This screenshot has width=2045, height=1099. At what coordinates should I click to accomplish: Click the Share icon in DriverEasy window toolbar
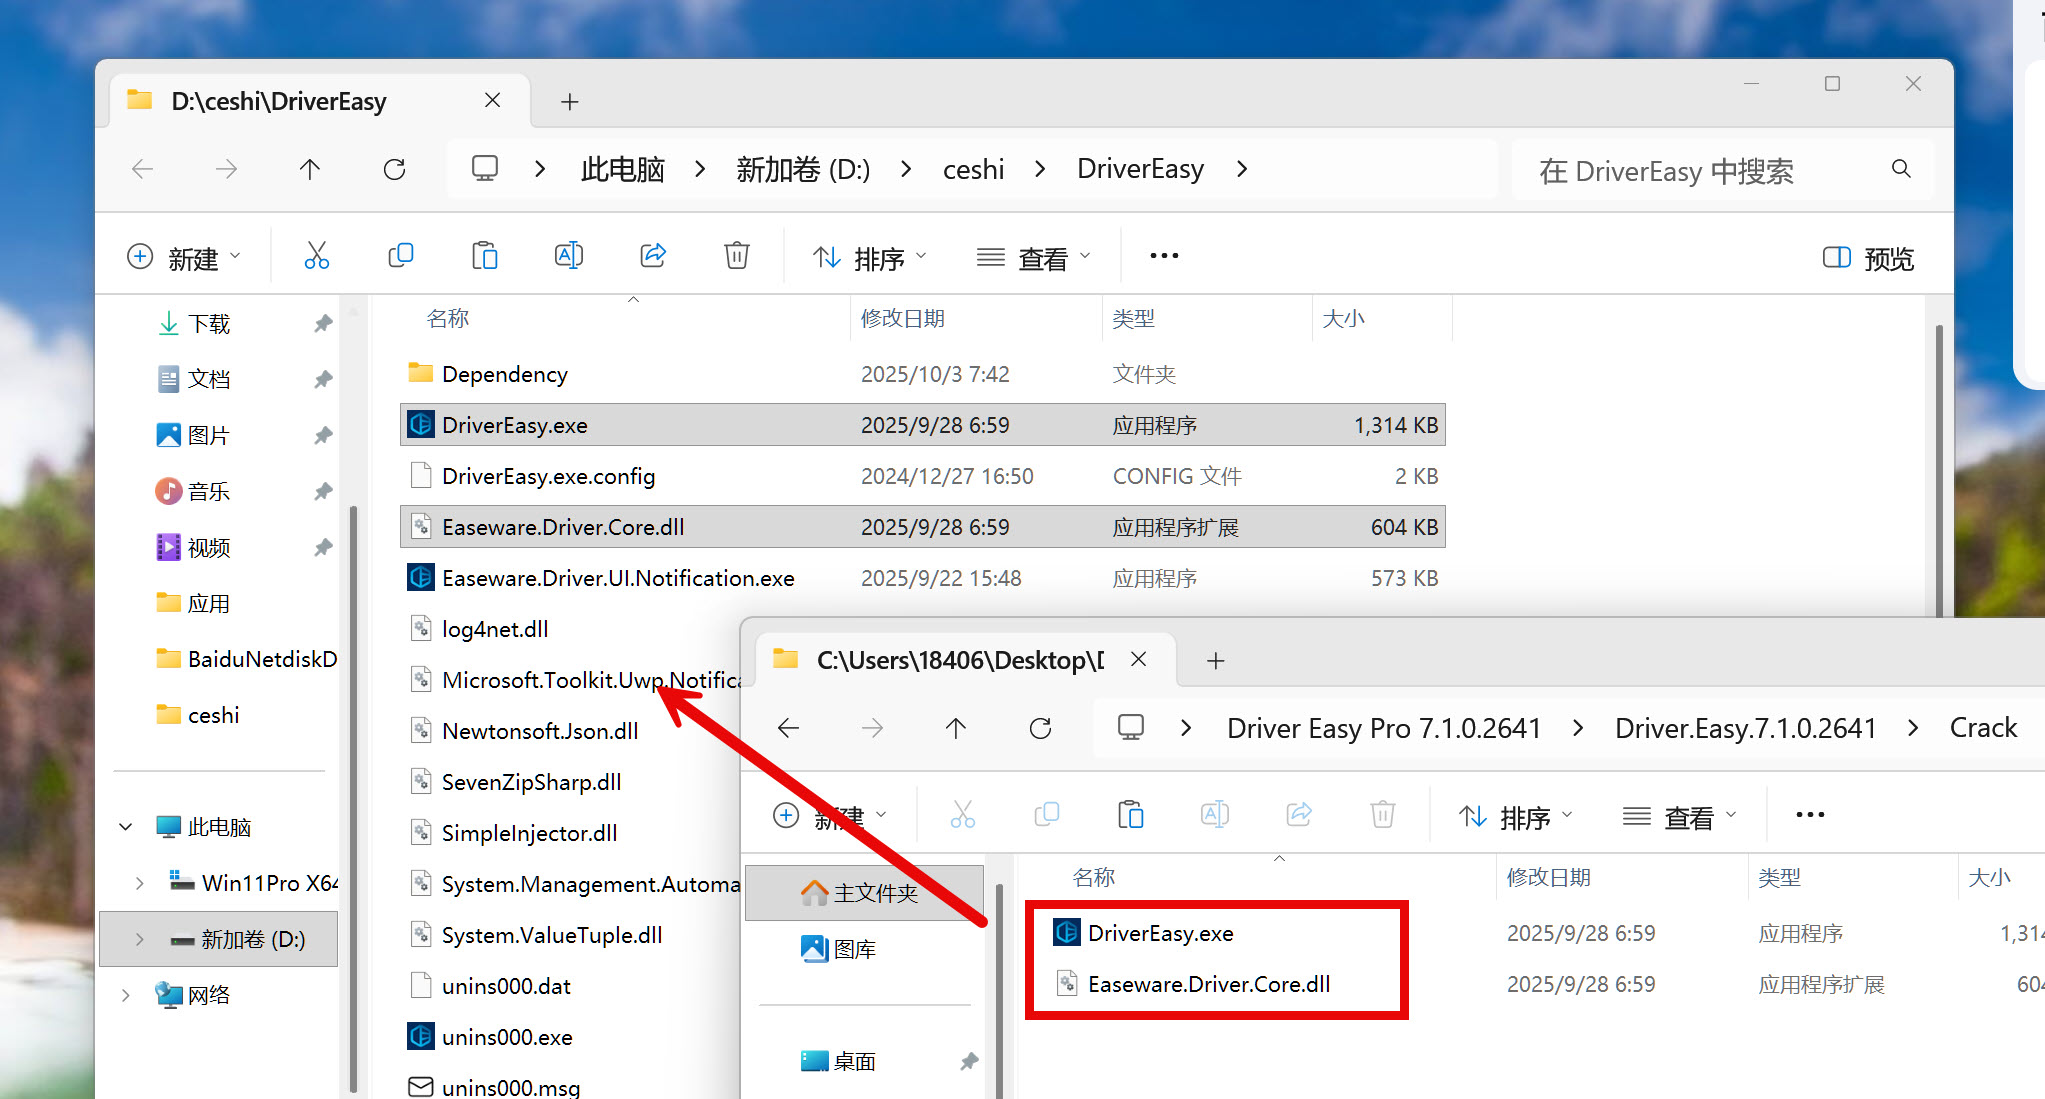653,257
